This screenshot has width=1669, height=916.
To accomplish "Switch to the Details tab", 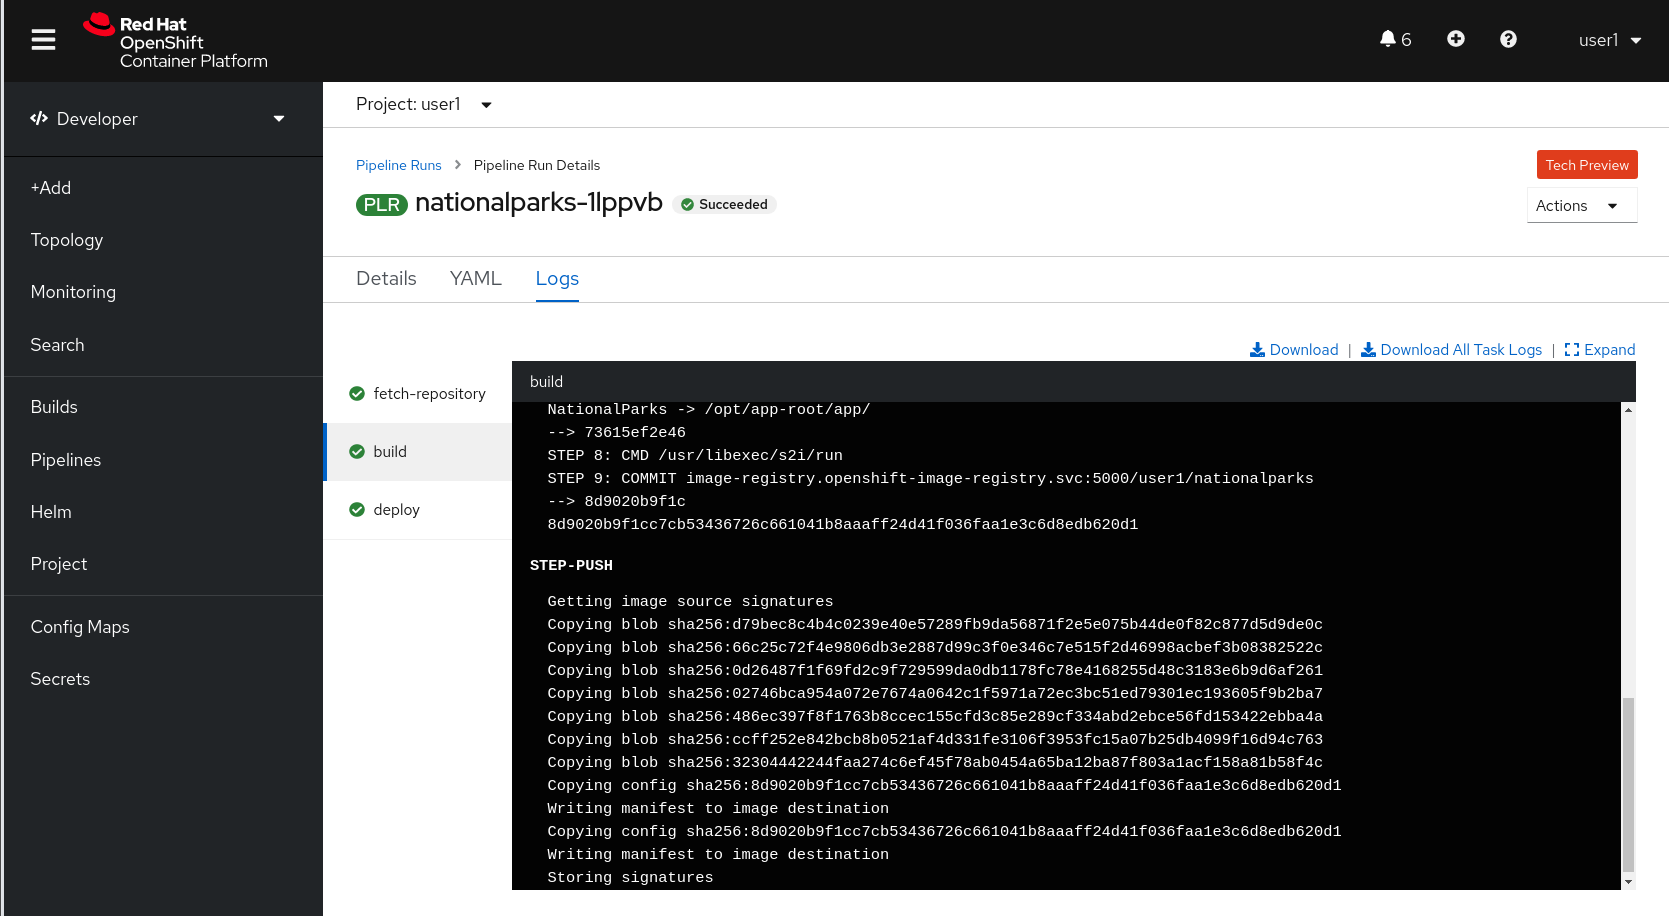I will click(x=386, y=278).
